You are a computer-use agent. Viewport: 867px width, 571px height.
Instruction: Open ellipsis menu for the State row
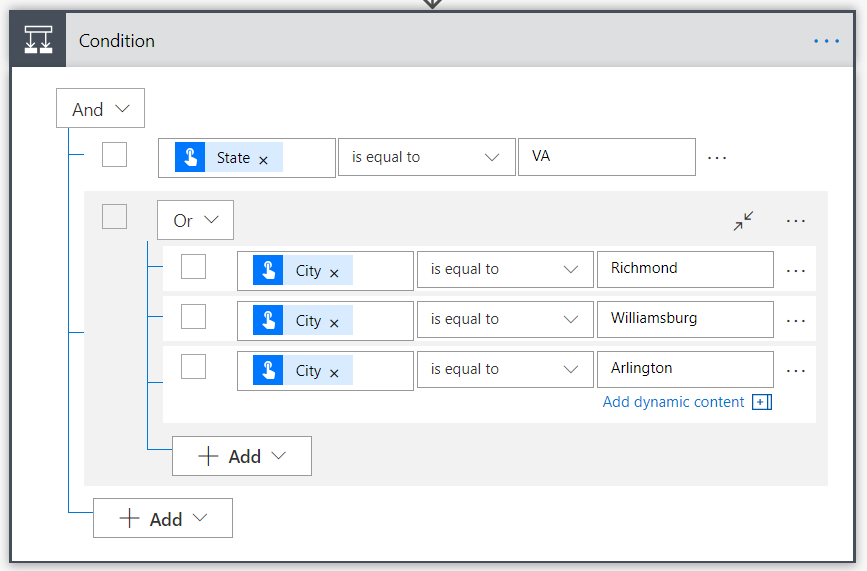click(717, 158)
